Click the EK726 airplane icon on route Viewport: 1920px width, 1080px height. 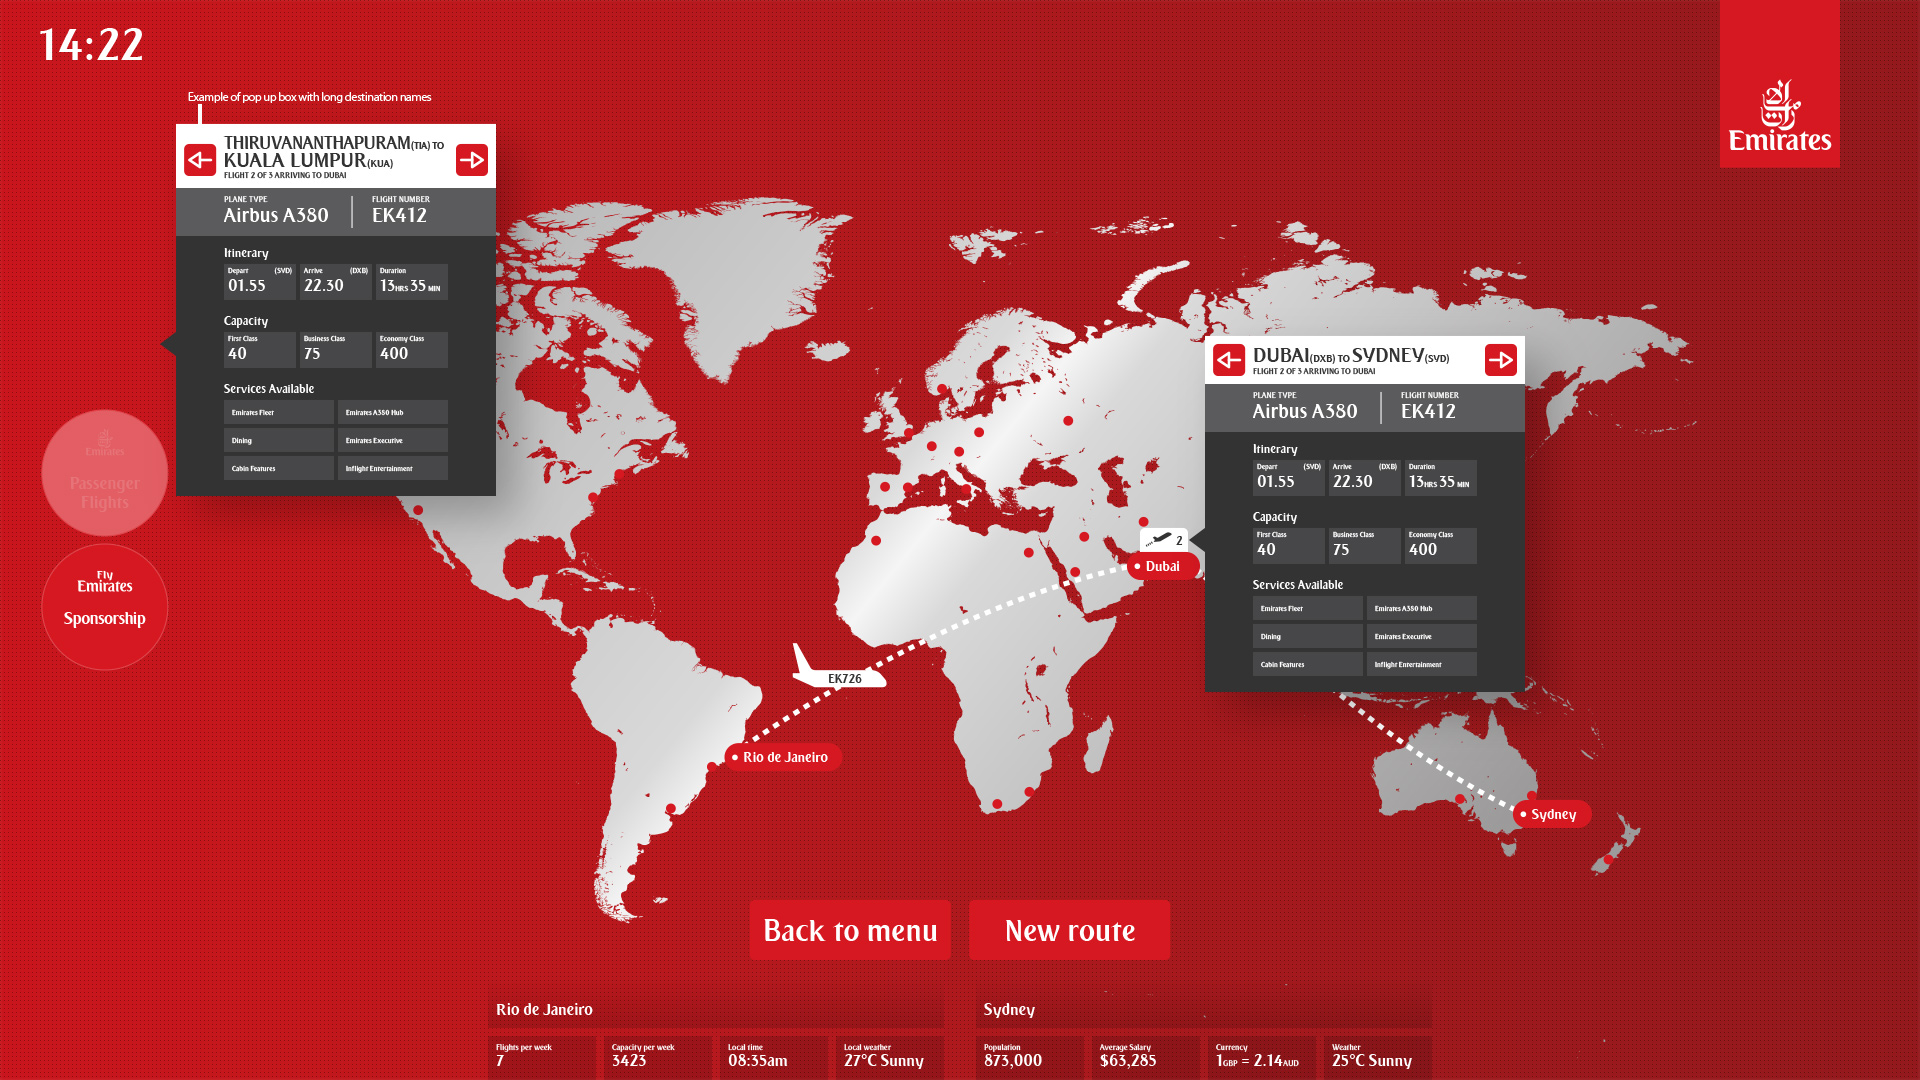coord(838,672)
